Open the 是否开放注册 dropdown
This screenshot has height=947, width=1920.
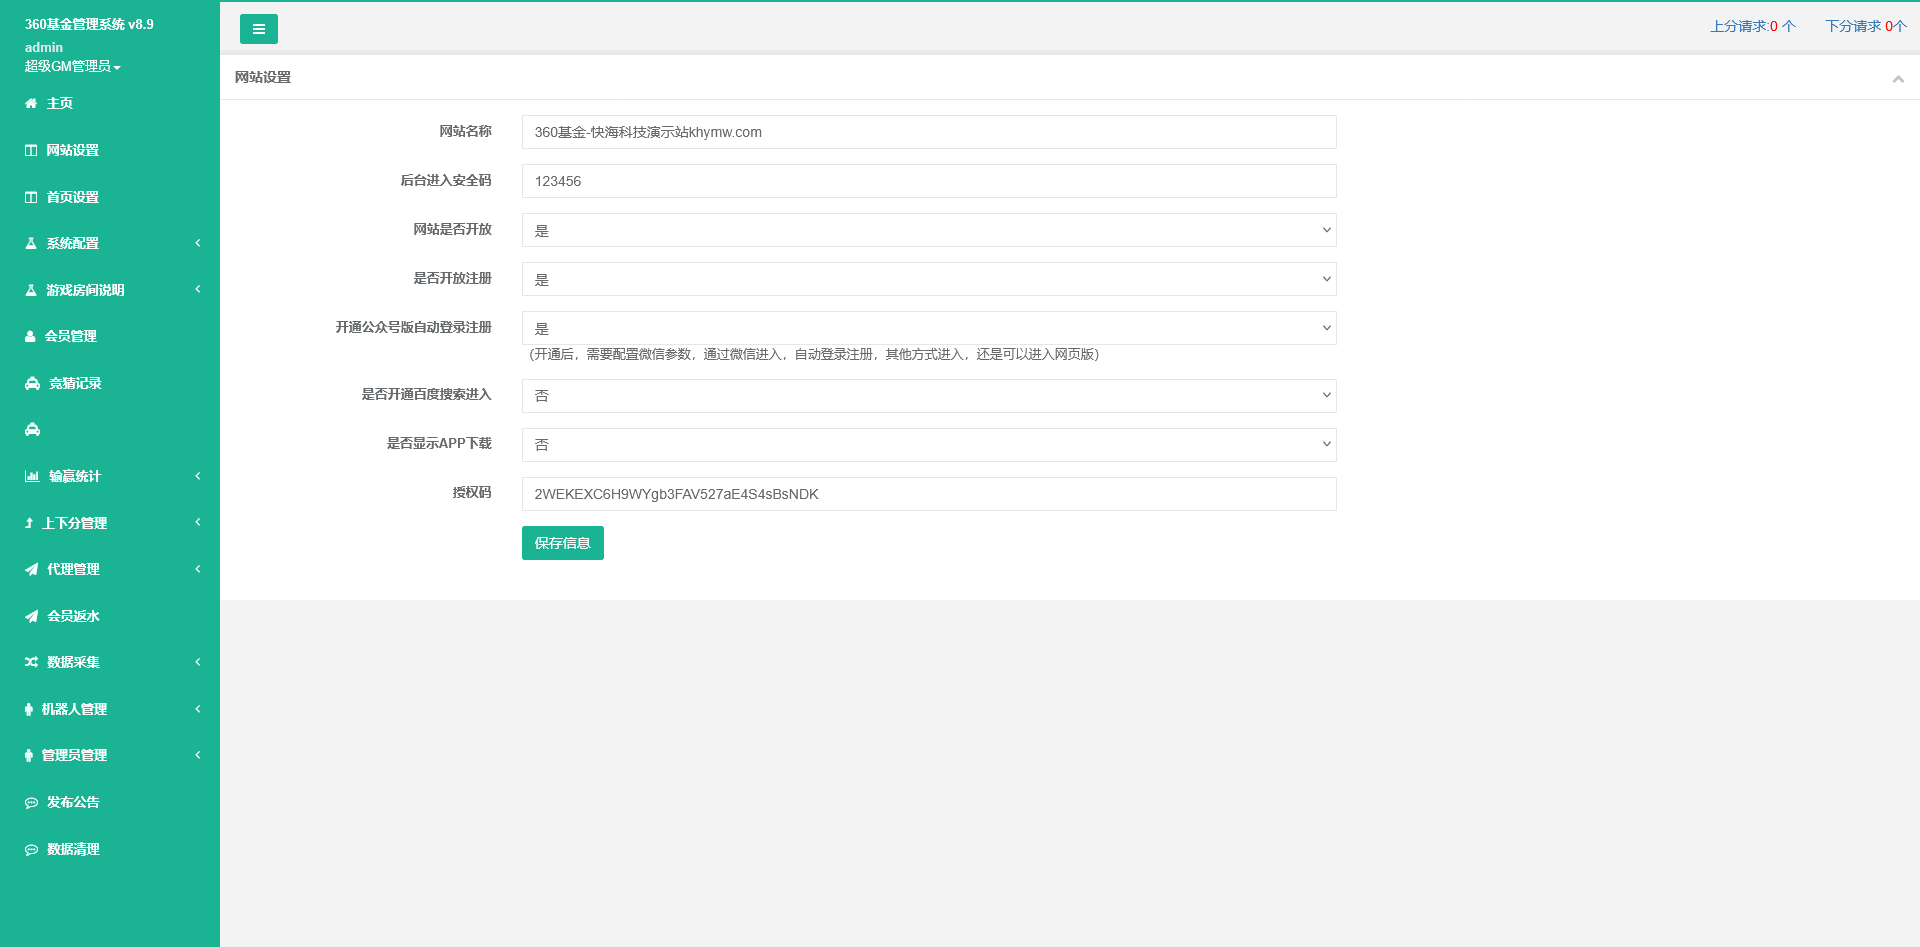928,279
